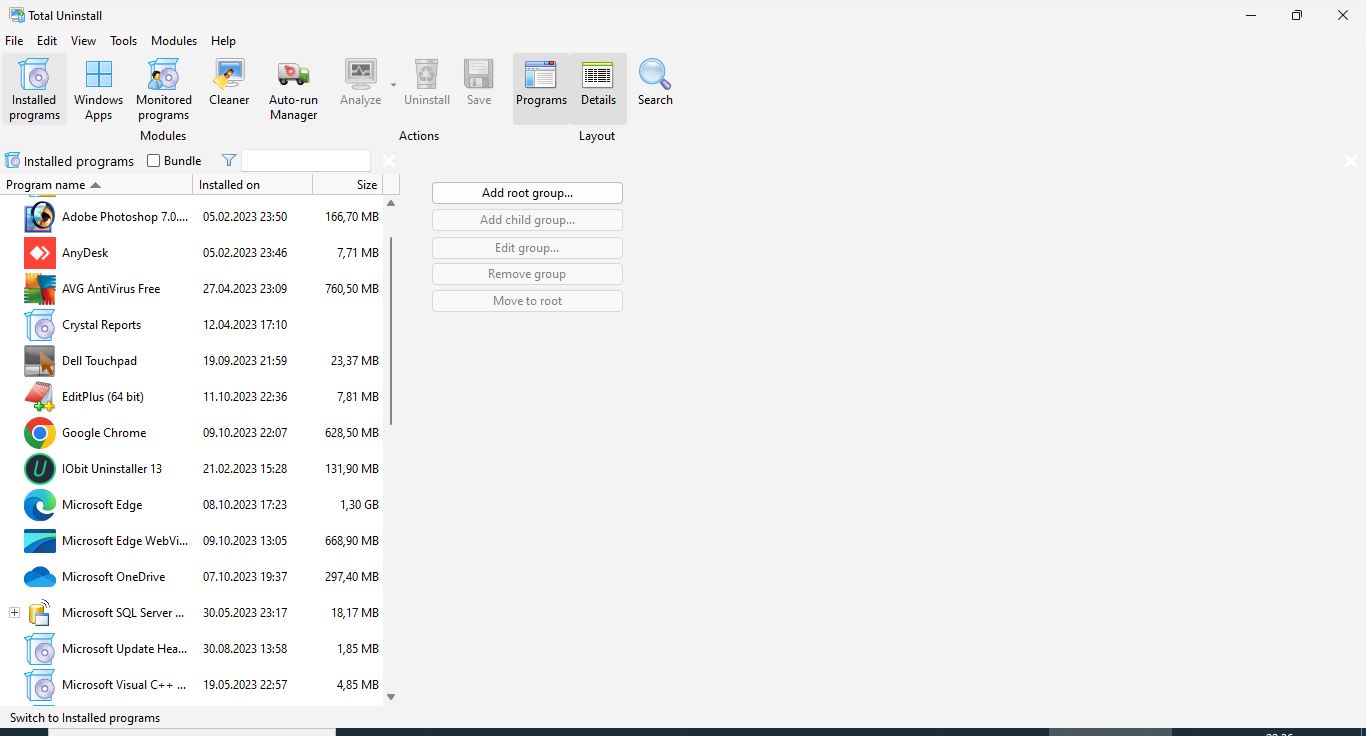Switch to the Windows Apps module

[x=98, y=89]
